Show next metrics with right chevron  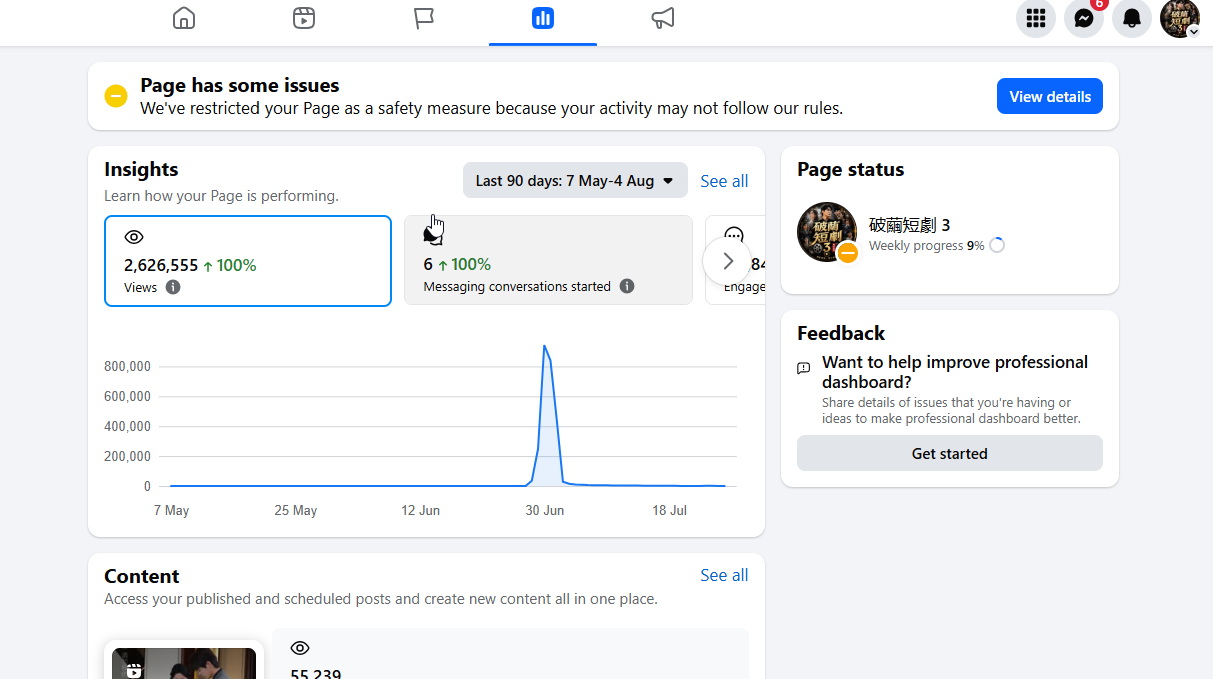pyautogui.click(x=728, y=261)
